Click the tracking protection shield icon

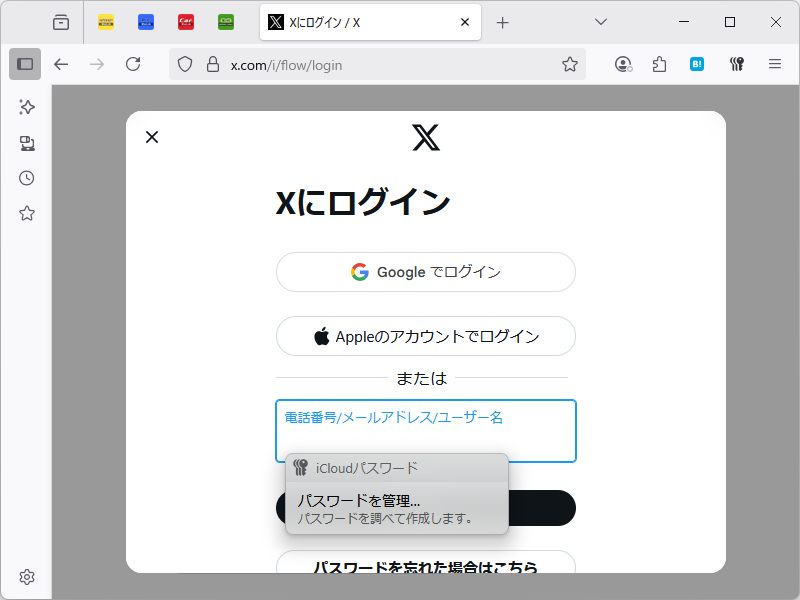pos(183,64)
